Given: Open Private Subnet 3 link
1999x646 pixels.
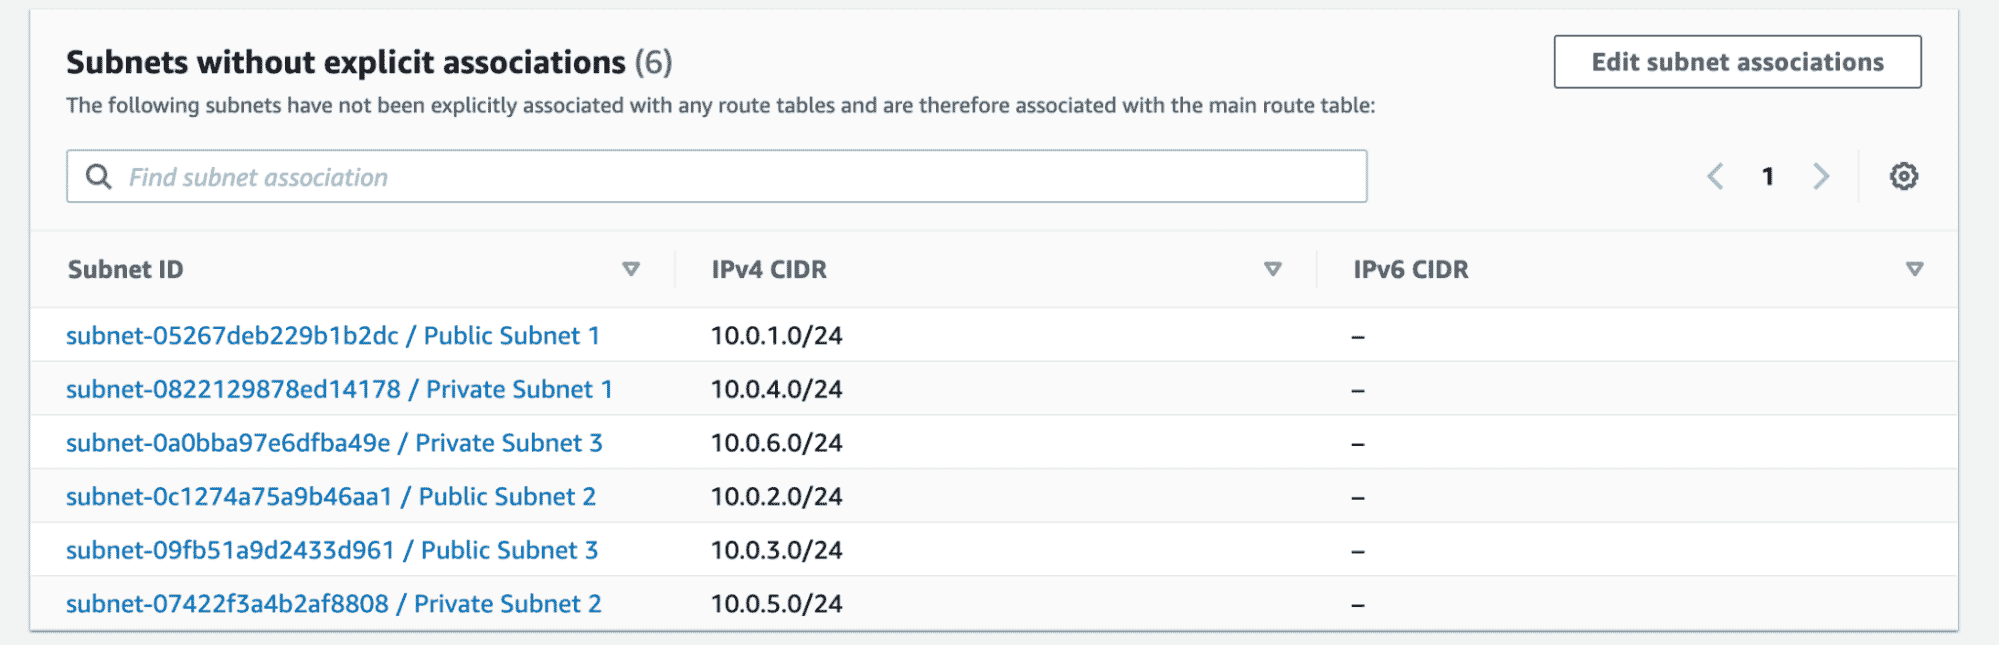Looking at the screenshot, I should (x=334, y=443).
